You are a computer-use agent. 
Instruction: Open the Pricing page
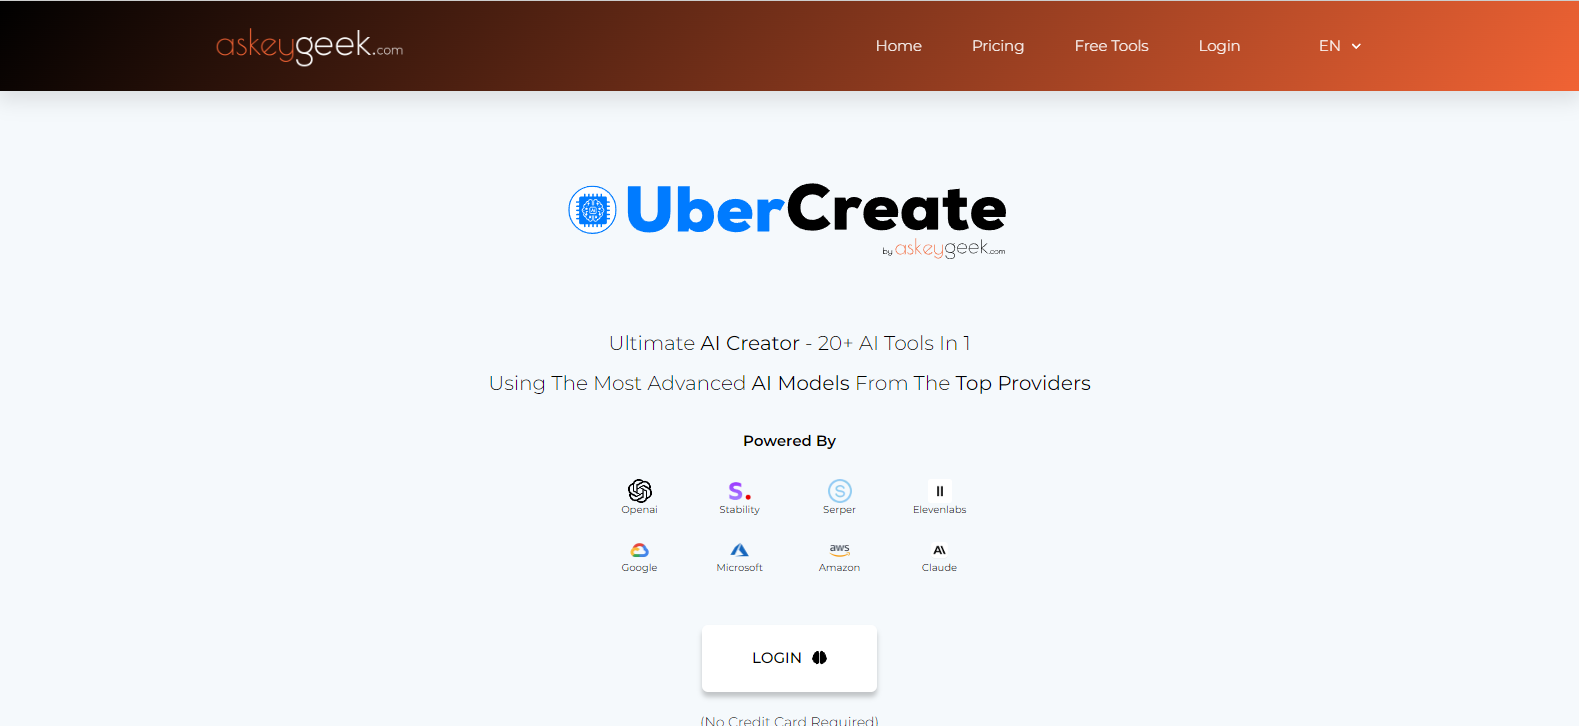pyautogui.click(x=998, y=46)
